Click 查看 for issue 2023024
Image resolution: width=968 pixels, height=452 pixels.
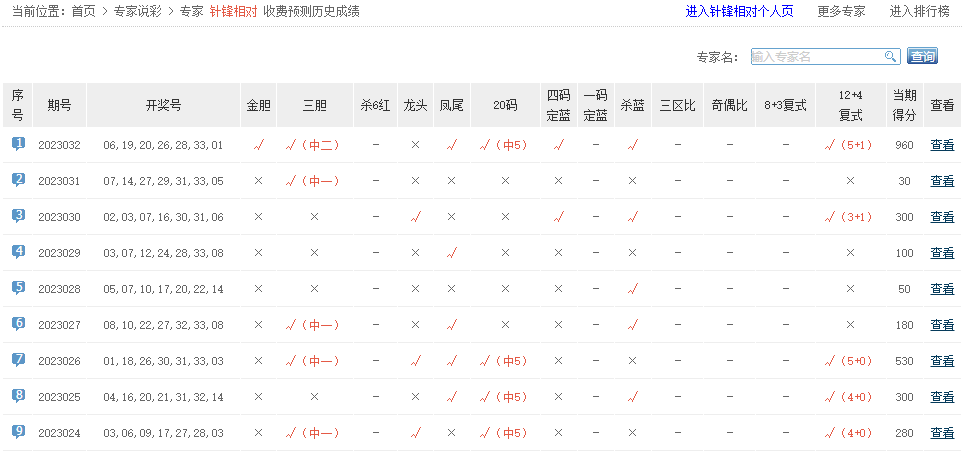coord(942,433)
